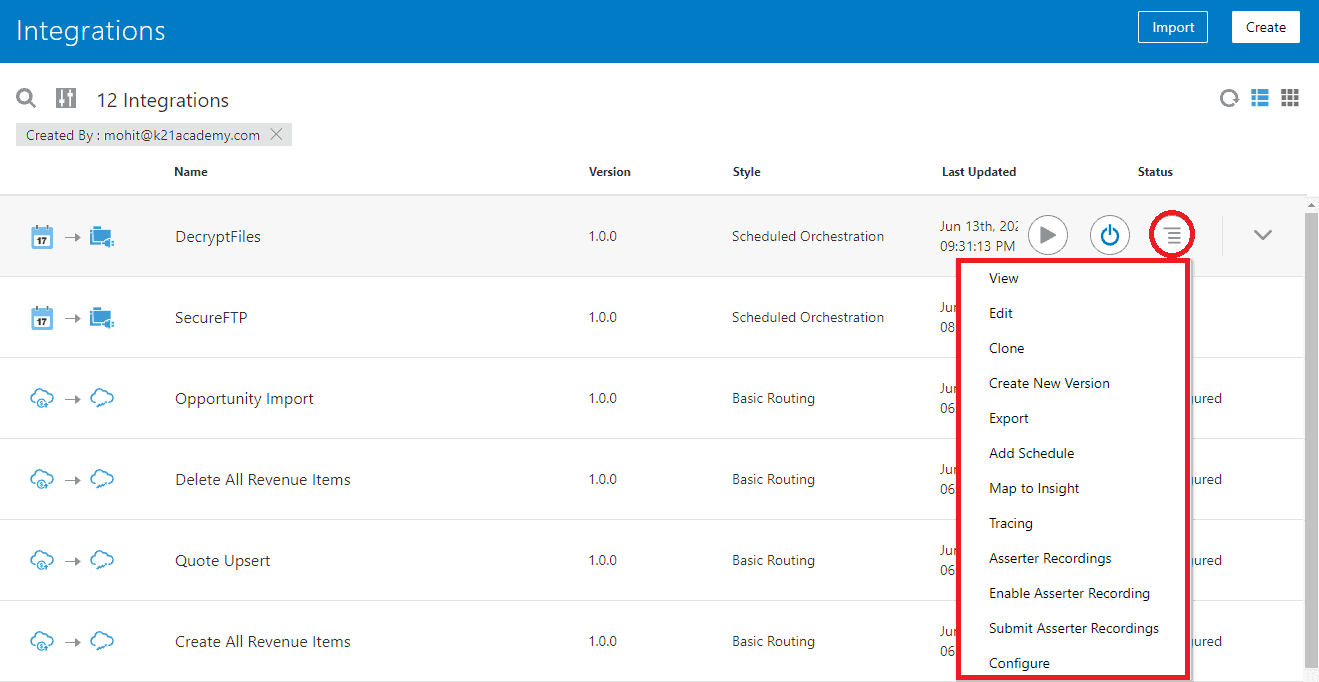Enable Asserter Recording from the menu
The height and width of the screenshot is (682, 1319).
[x=1069, y=593]
